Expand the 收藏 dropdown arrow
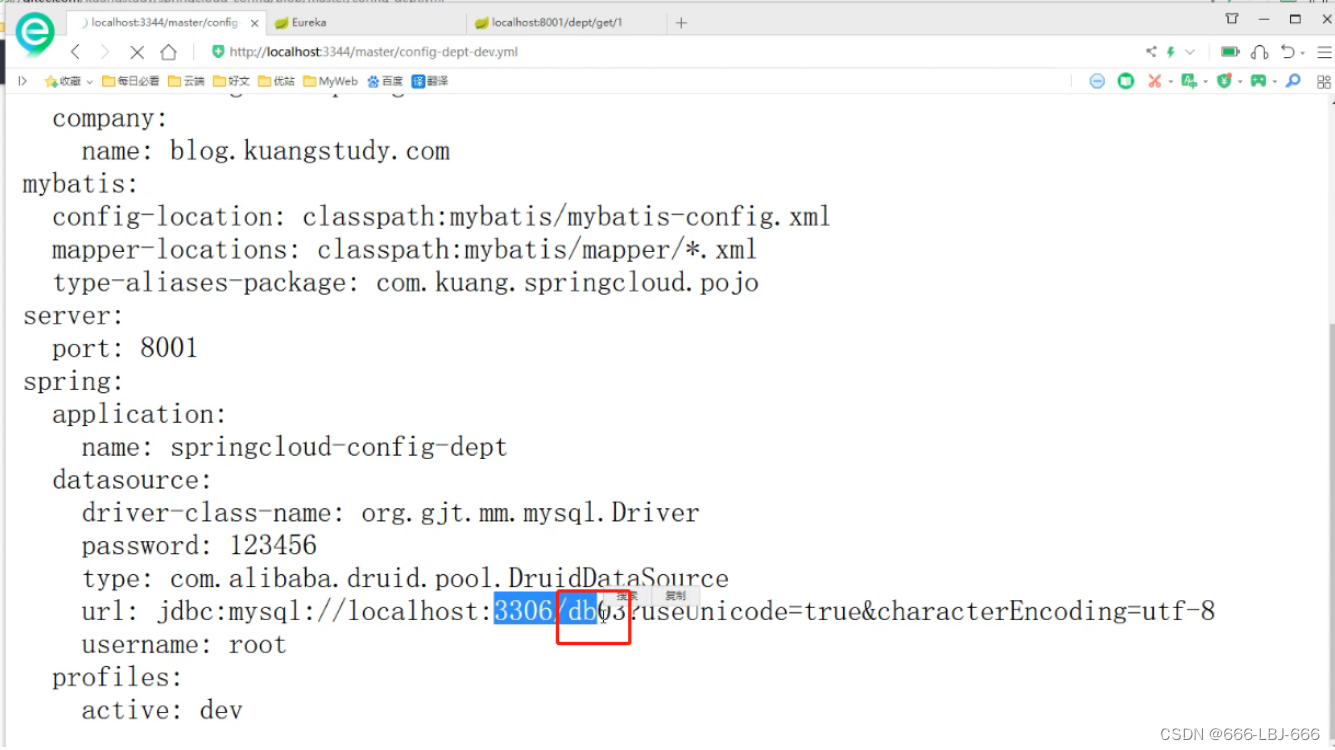 [x=89, y=82]
